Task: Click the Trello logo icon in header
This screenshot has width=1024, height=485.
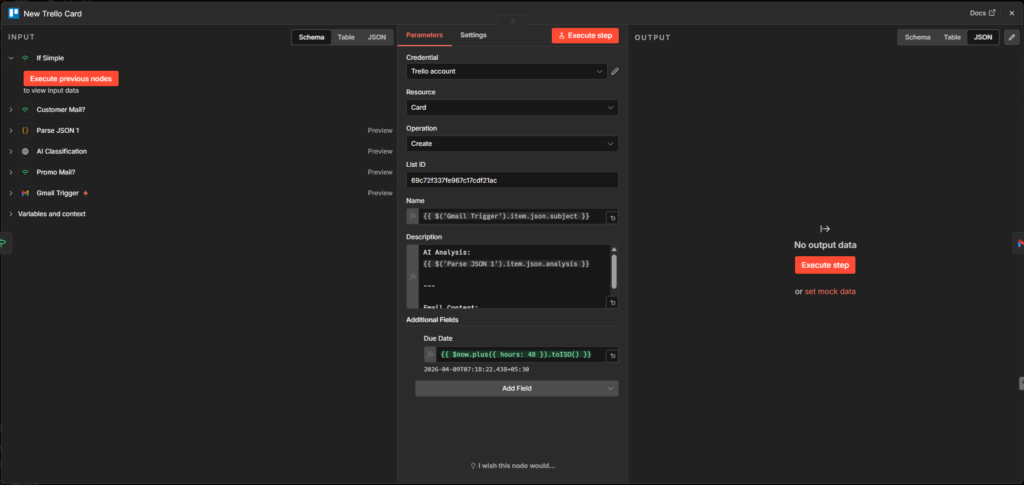Action: (13, 13)
